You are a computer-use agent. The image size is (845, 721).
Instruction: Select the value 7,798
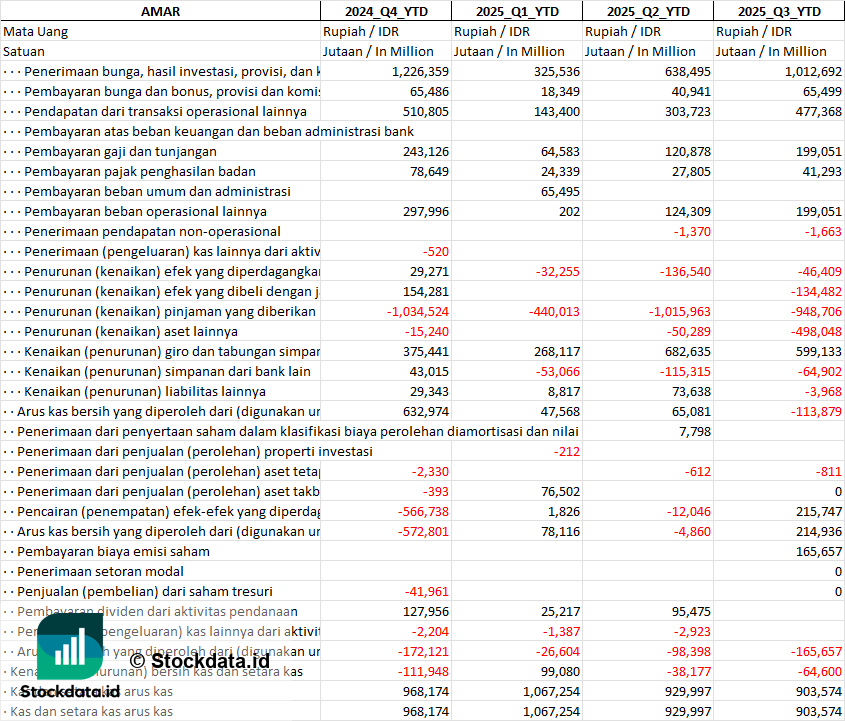click(x=695, y=432)
